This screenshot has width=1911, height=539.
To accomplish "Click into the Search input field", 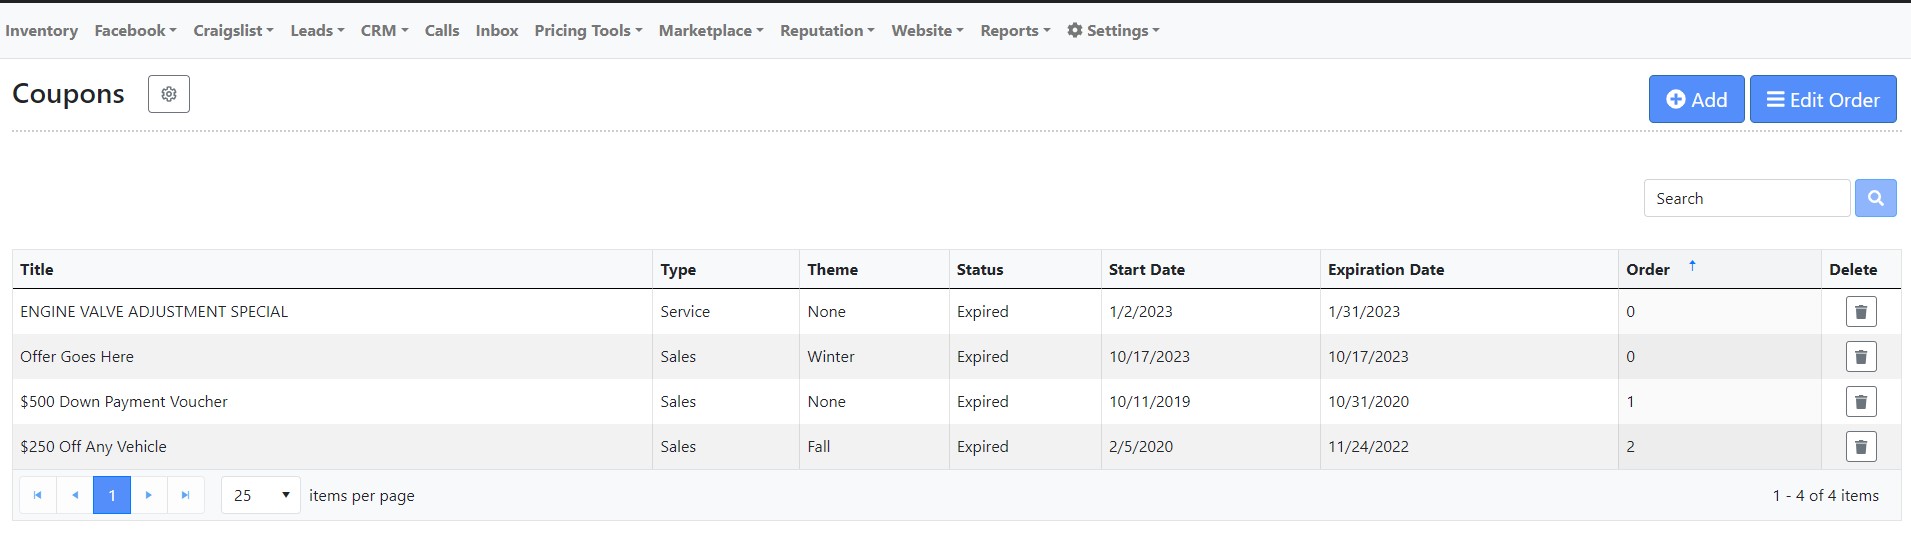I will click(x=1746, y=198).
